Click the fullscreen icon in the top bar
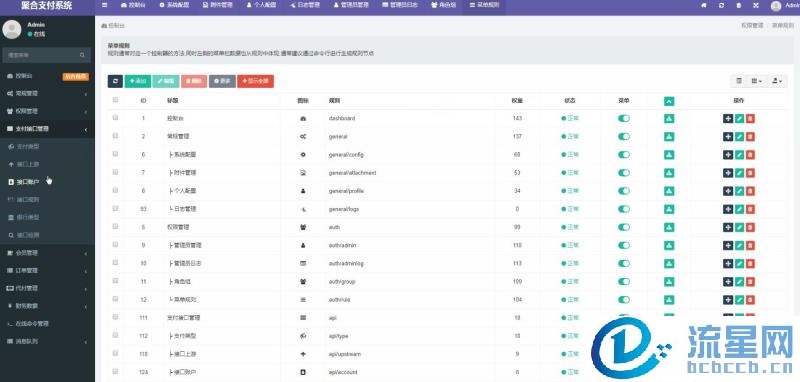Image resolution: width=800 pixels, height=382 pixels. [756, 6]
